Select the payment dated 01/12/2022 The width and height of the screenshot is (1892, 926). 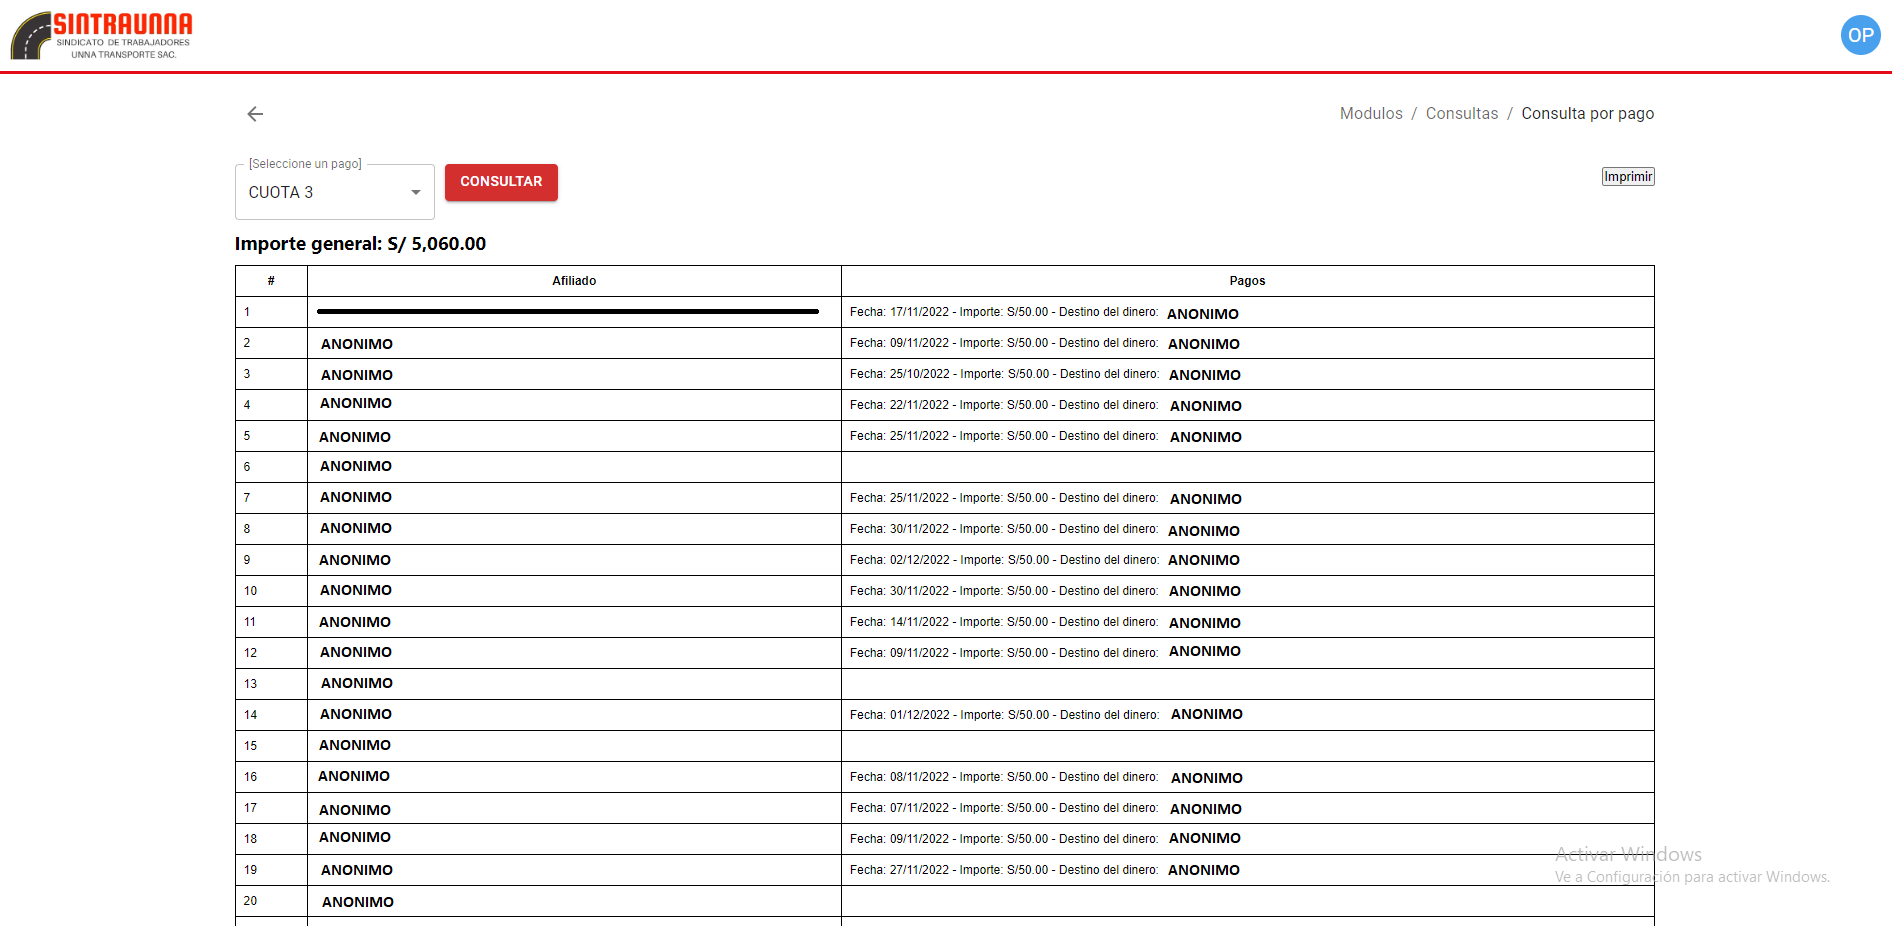coord(1003,715)
